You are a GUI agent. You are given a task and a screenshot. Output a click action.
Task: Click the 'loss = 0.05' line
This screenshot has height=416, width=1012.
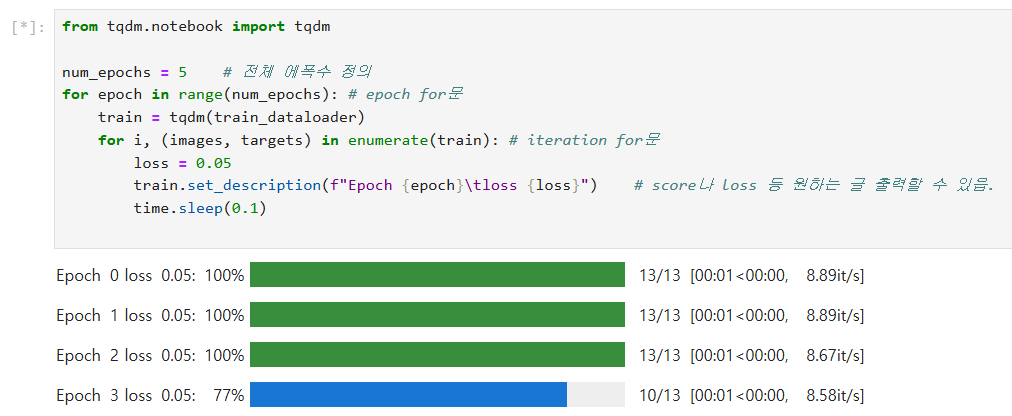pos(183,163)
